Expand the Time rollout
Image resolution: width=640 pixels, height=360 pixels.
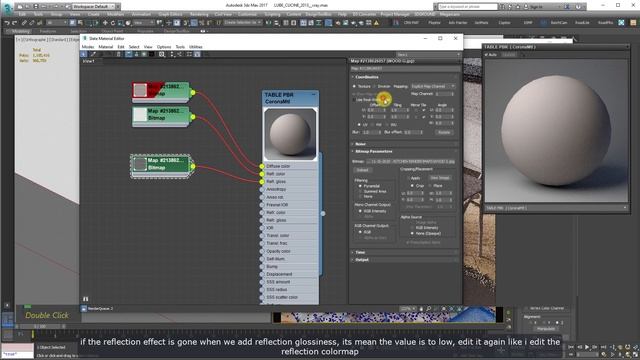click(404, 253)
